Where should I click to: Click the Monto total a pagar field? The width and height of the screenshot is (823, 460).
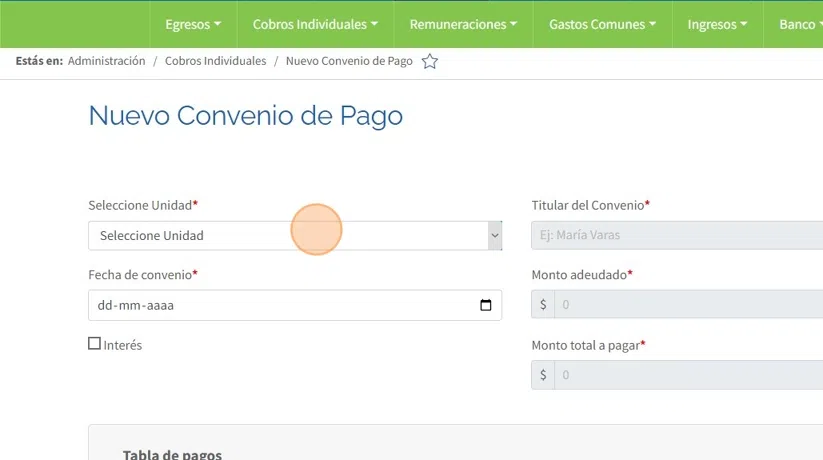pos(688,375)
